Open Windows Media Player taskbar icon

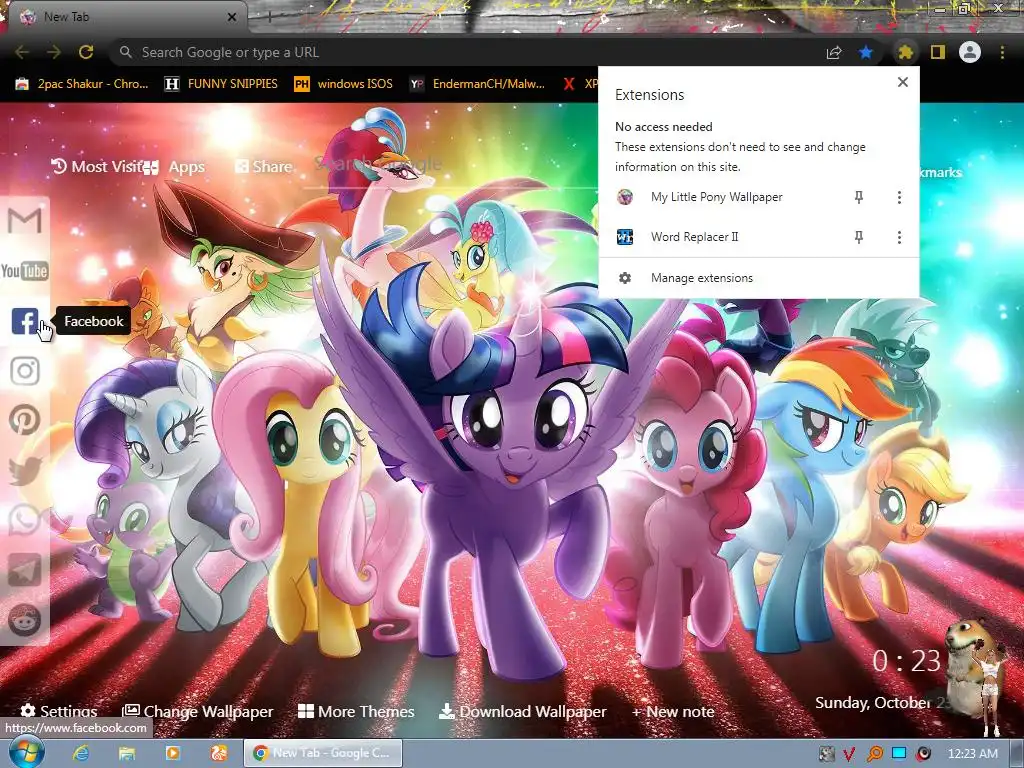tap(172, 753)
